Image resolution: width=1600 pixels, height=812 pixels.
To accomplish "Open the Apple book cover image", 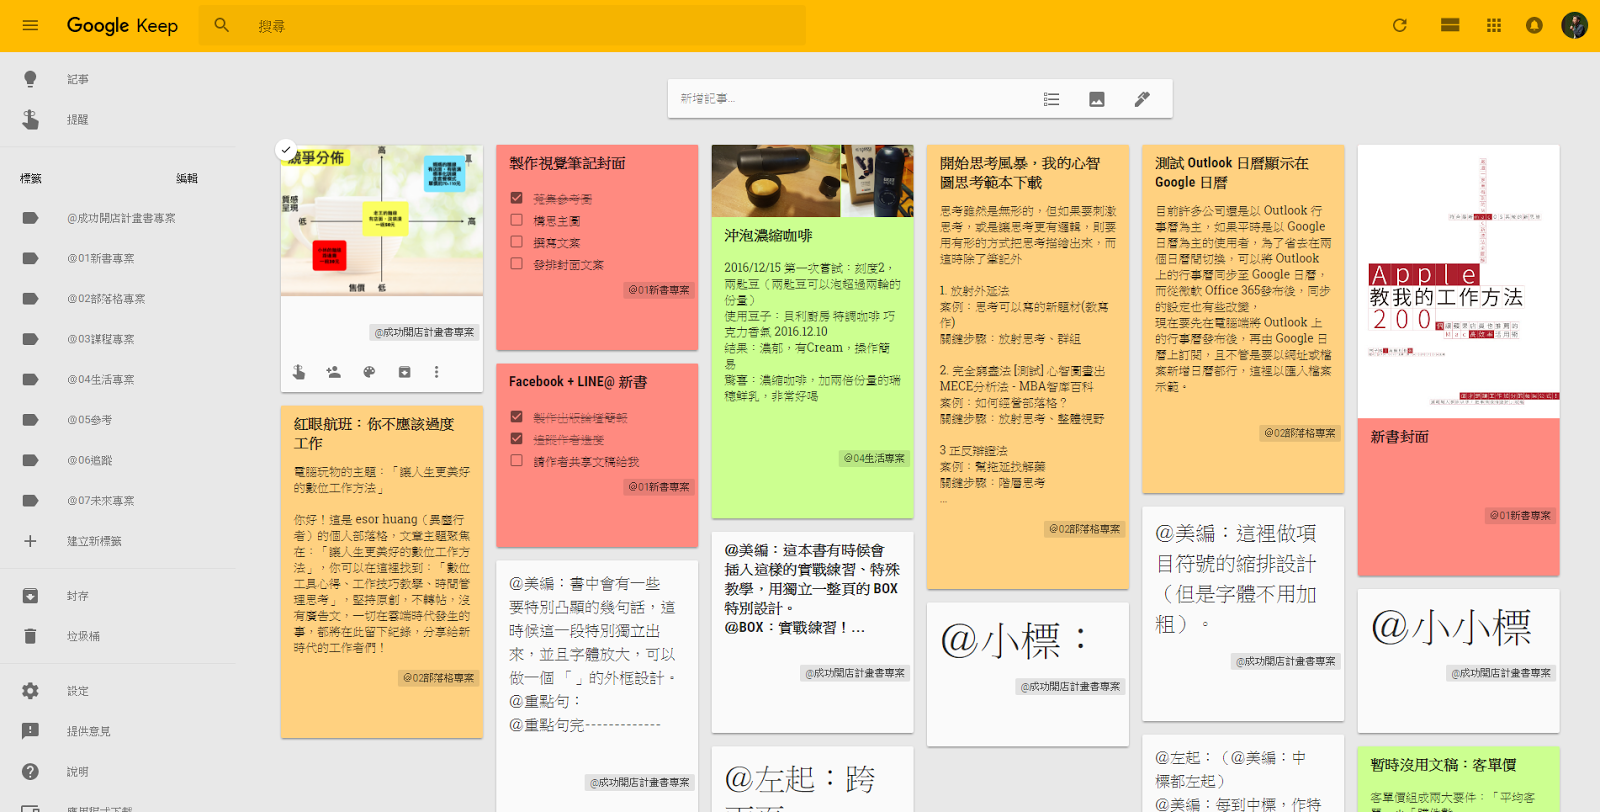I will (x=1459, y=281).
